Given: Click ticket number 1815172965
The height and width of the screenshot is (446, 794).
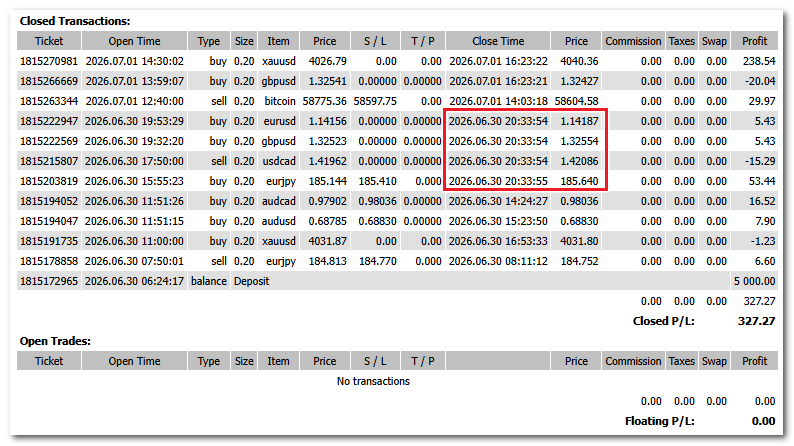Looking at the screenshot, I should (49, 281).
